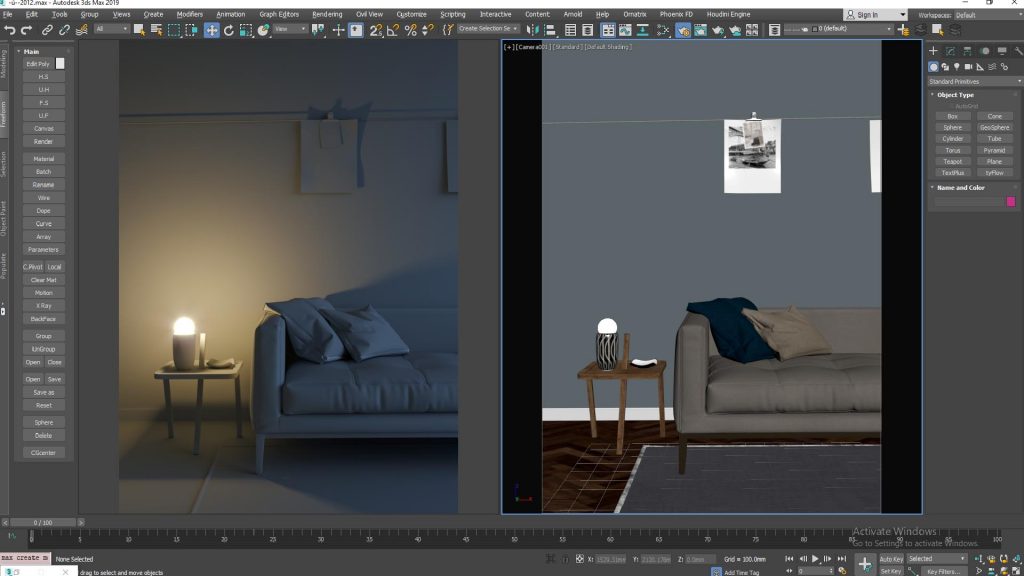
Task: Open the Cameras category in the Create panel
Action: [969, 67]
